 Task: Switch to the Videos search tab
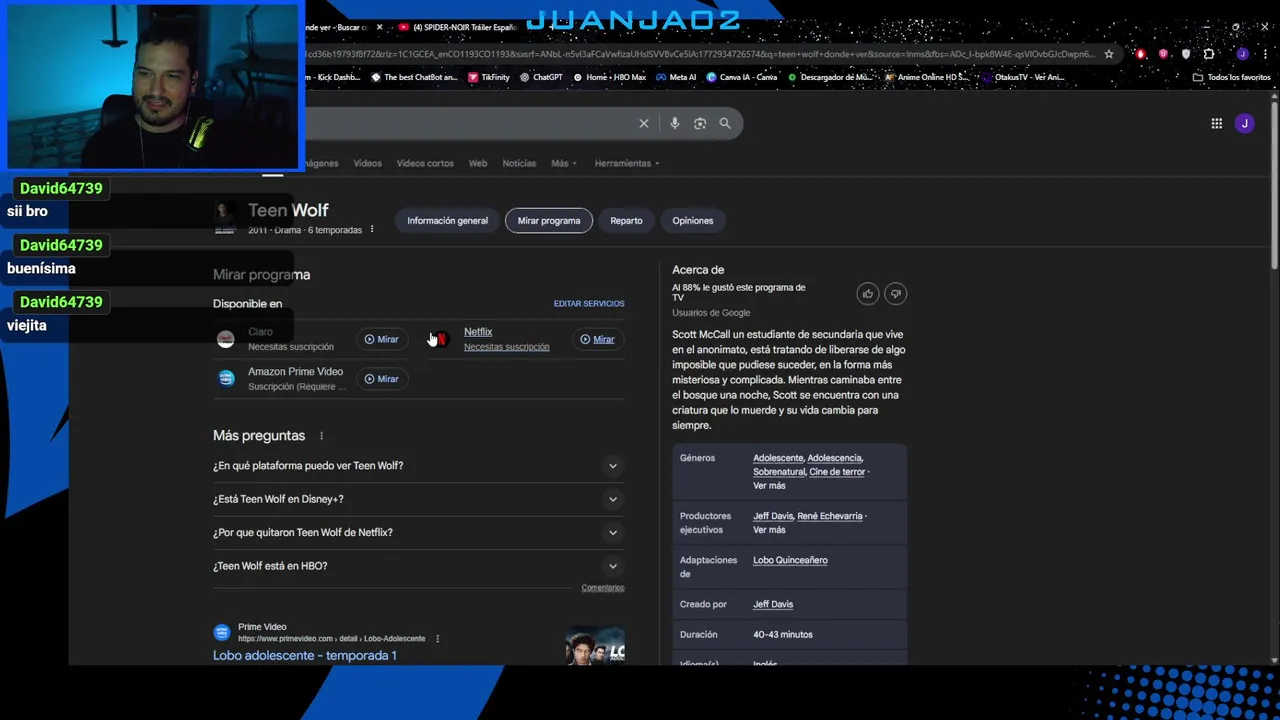(x=367, y=163)
